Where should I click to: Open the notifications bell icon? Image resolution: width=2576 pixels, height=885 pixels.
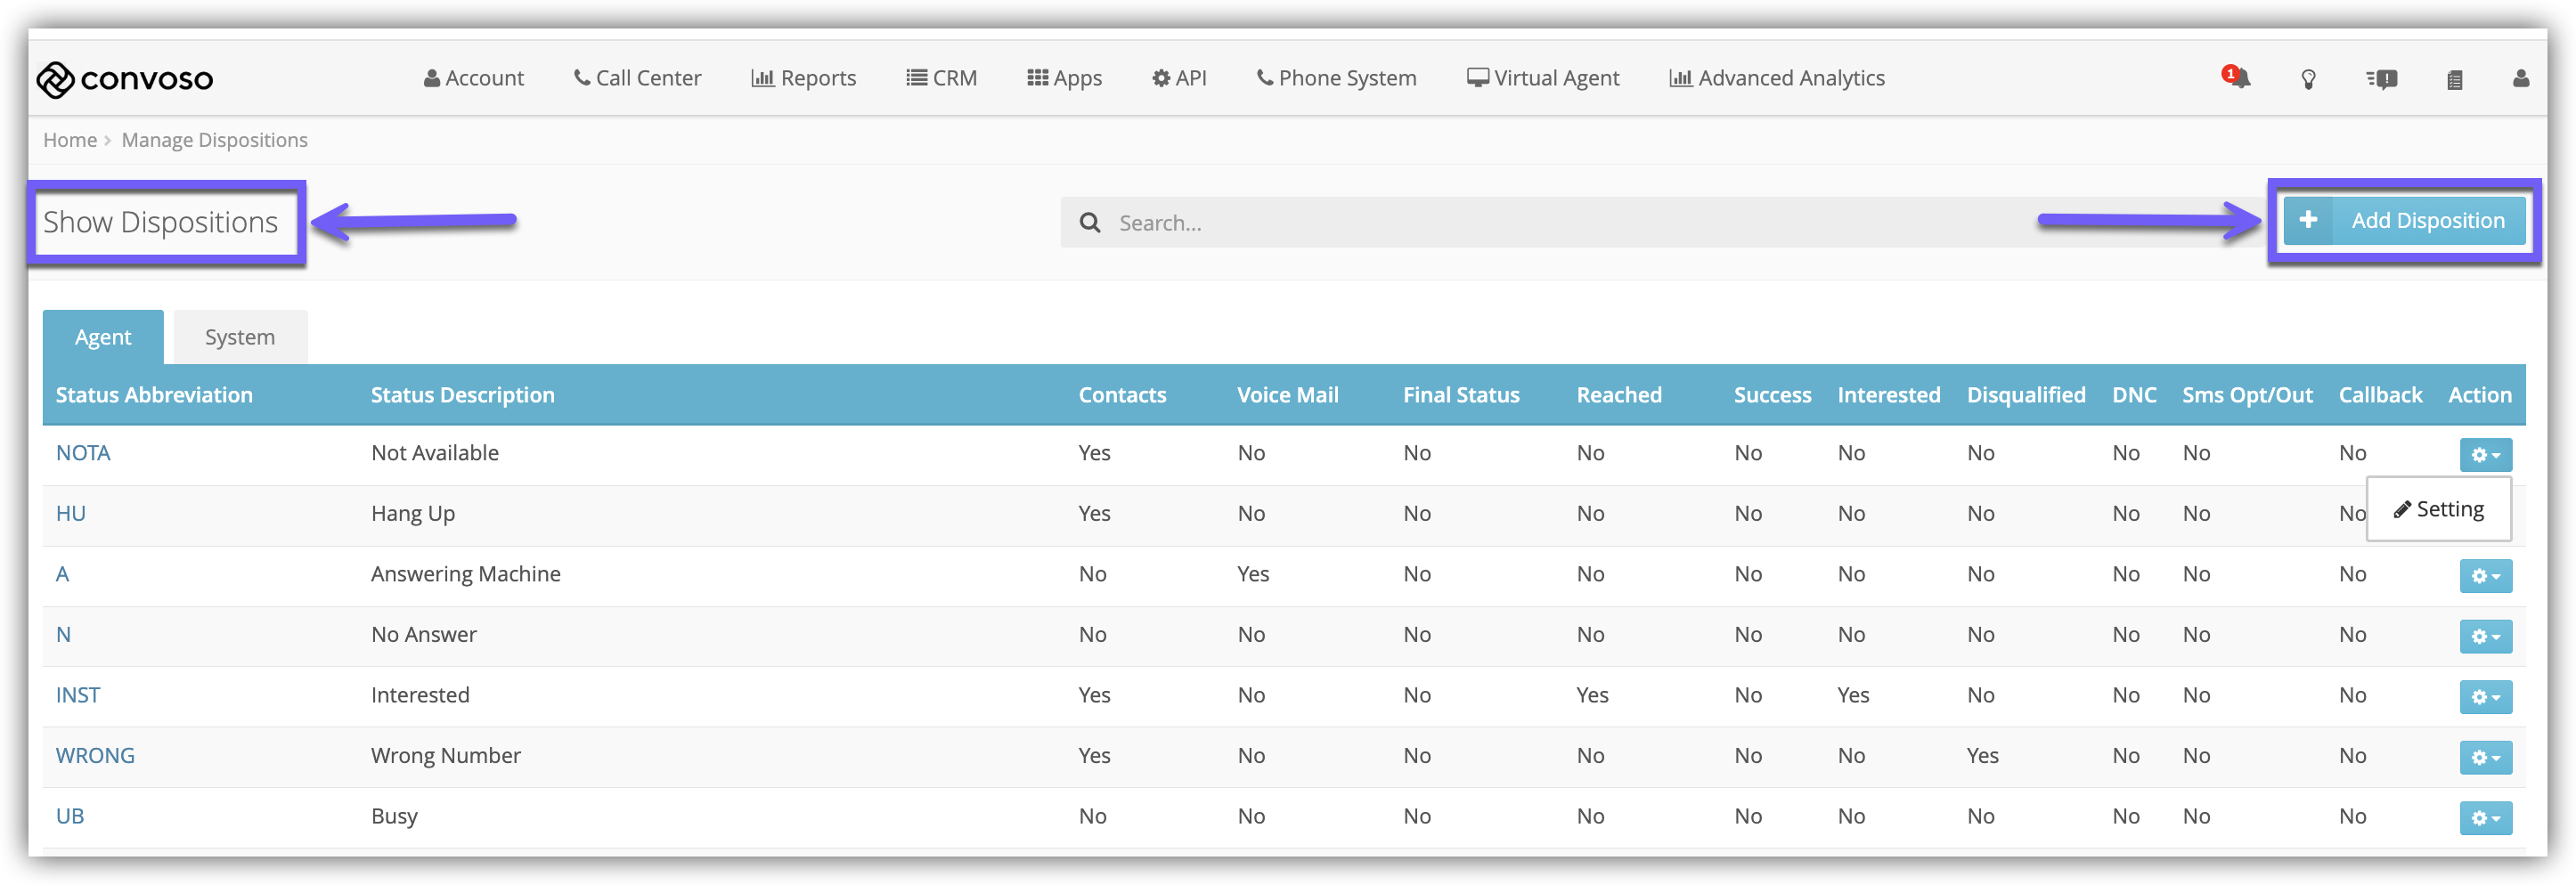[2236, 78]
